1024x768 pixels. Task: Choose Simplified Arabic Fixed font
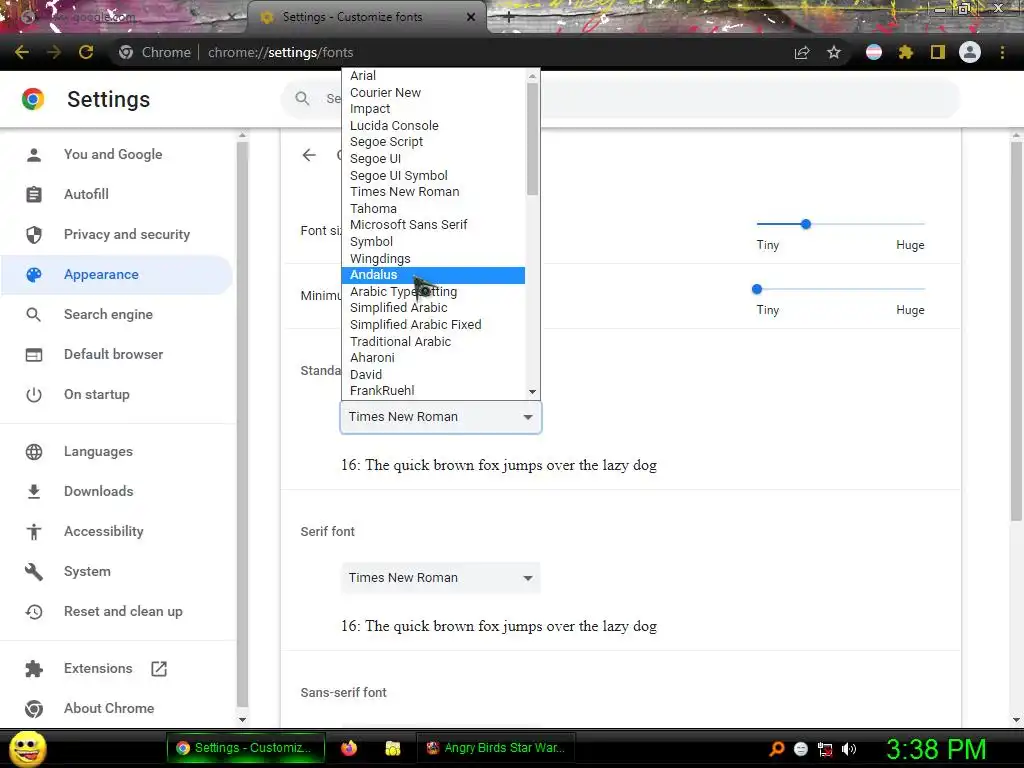pyautogui.click(x=433, y=325)
